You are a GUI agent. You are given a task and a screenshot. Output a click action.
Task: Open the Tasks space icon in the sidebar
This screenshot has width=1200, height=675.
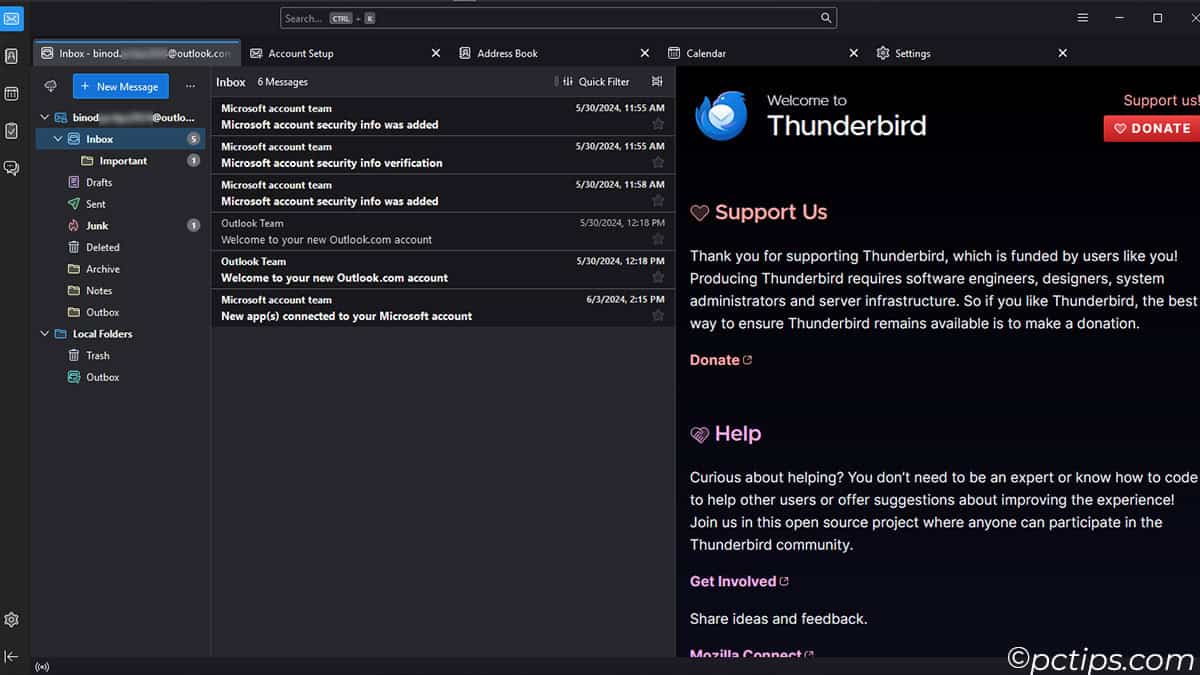point(12,130)
